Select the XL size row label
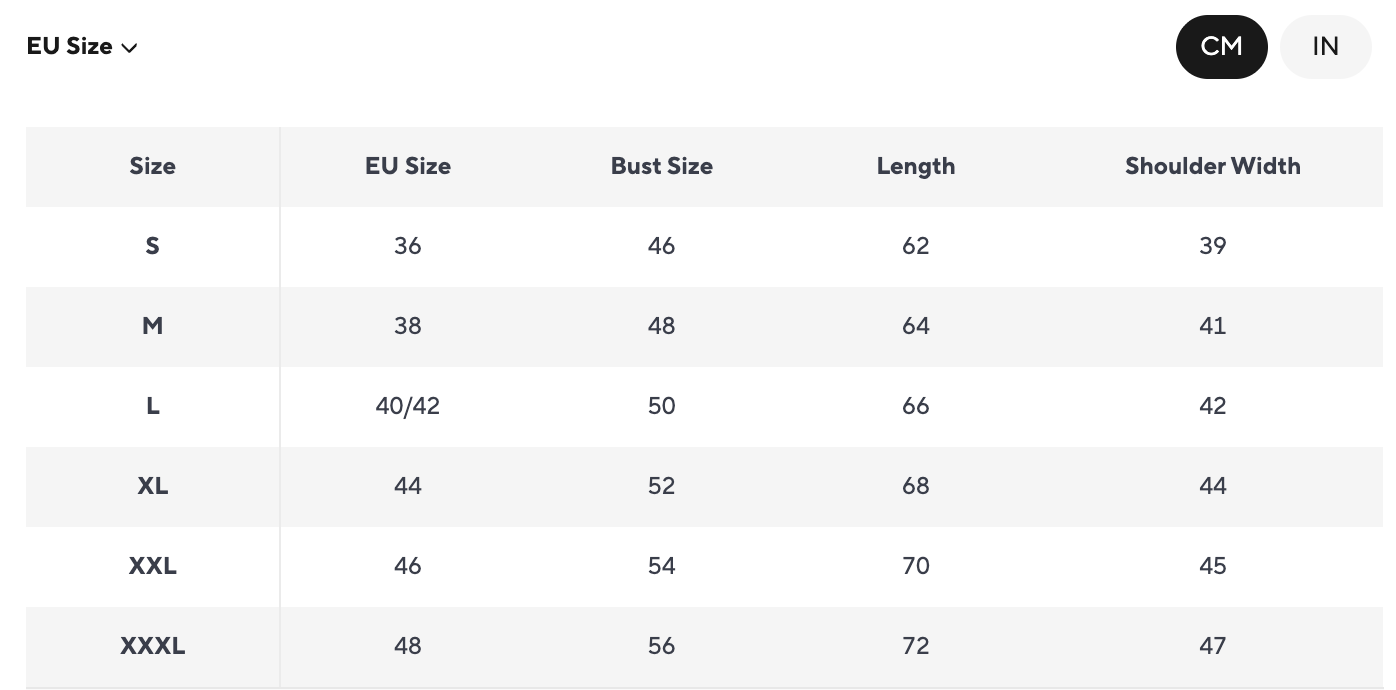Viewport: 1396px width, 690px height. pyautogui.click(x=152, y=486)
